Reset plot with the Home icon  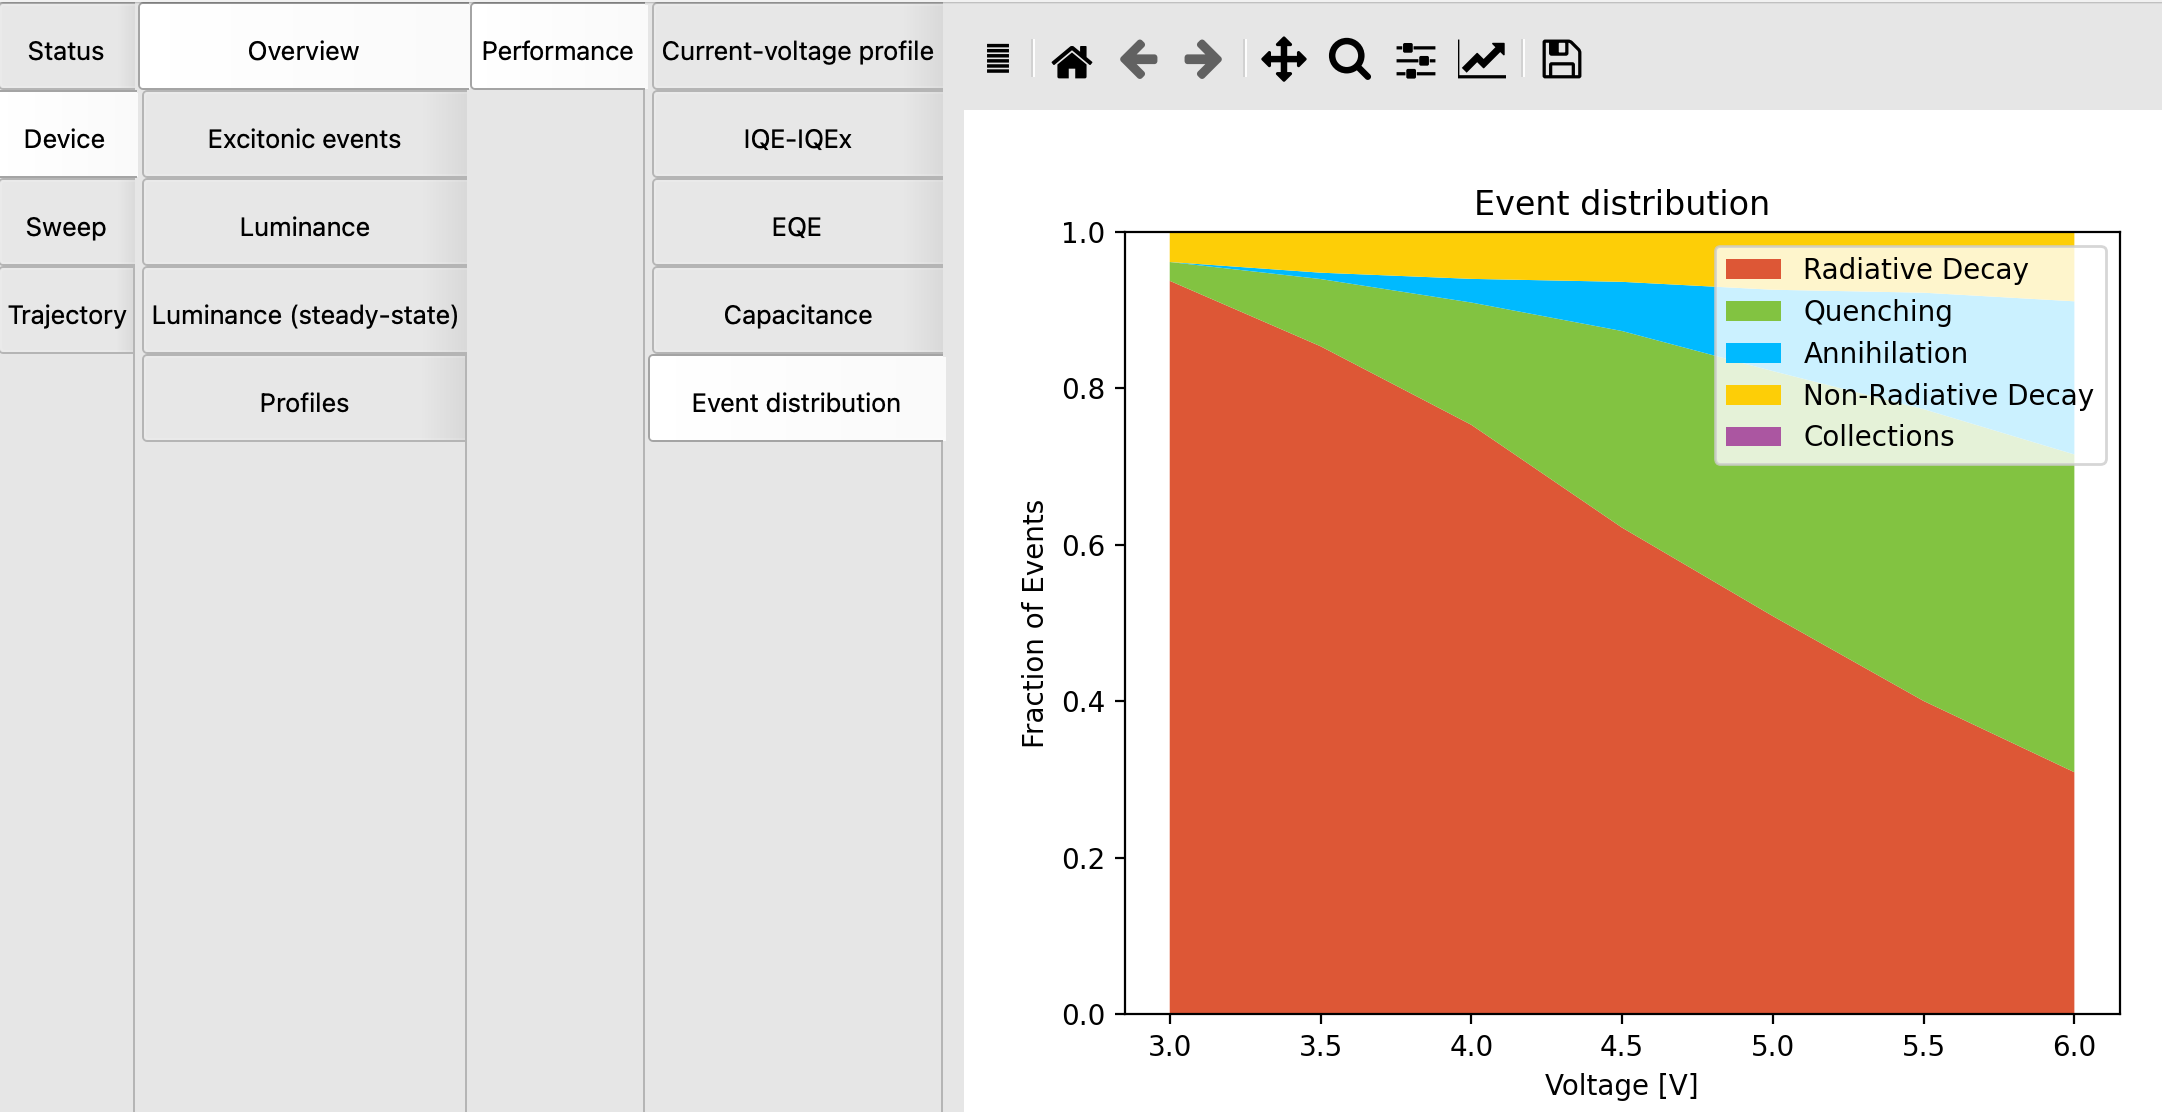pyautogui.click(x=1071, y=60)
